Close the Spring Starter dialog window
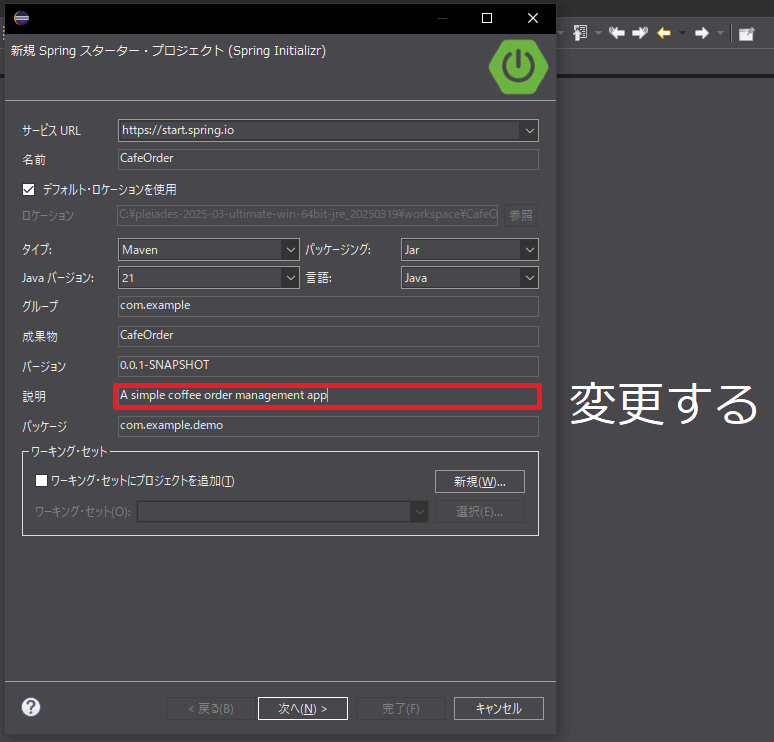Viewport: 774px width, 742px height. tap(533, 18)
